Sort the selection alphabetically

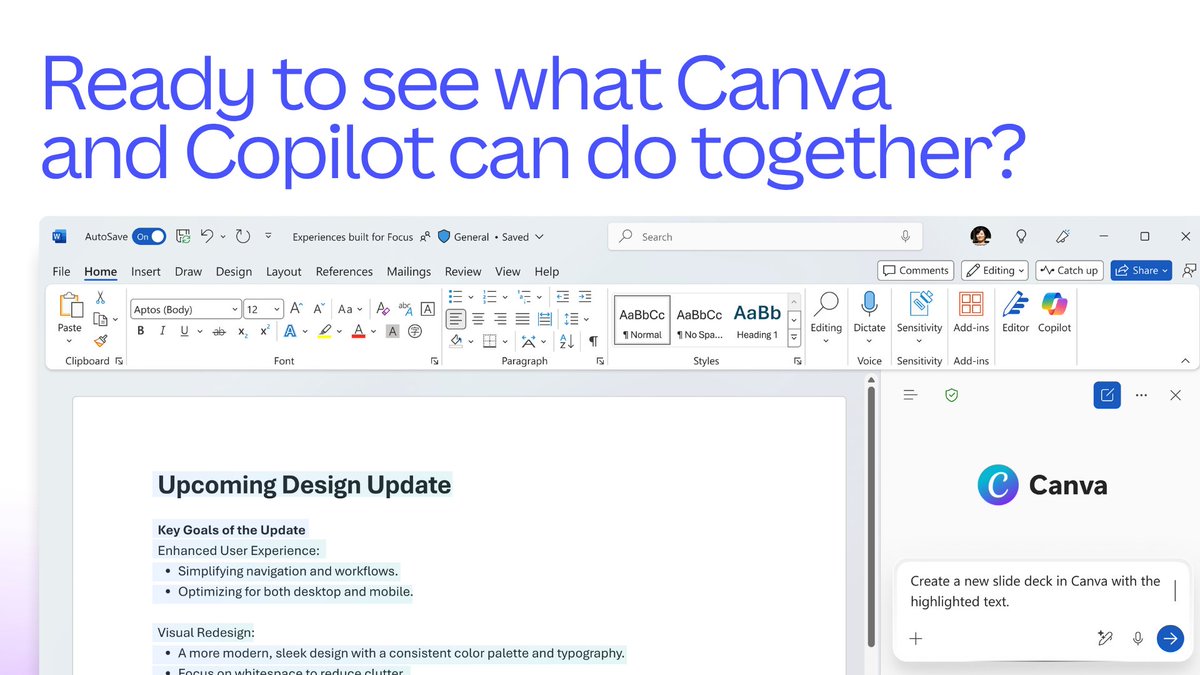click(567, 341)
